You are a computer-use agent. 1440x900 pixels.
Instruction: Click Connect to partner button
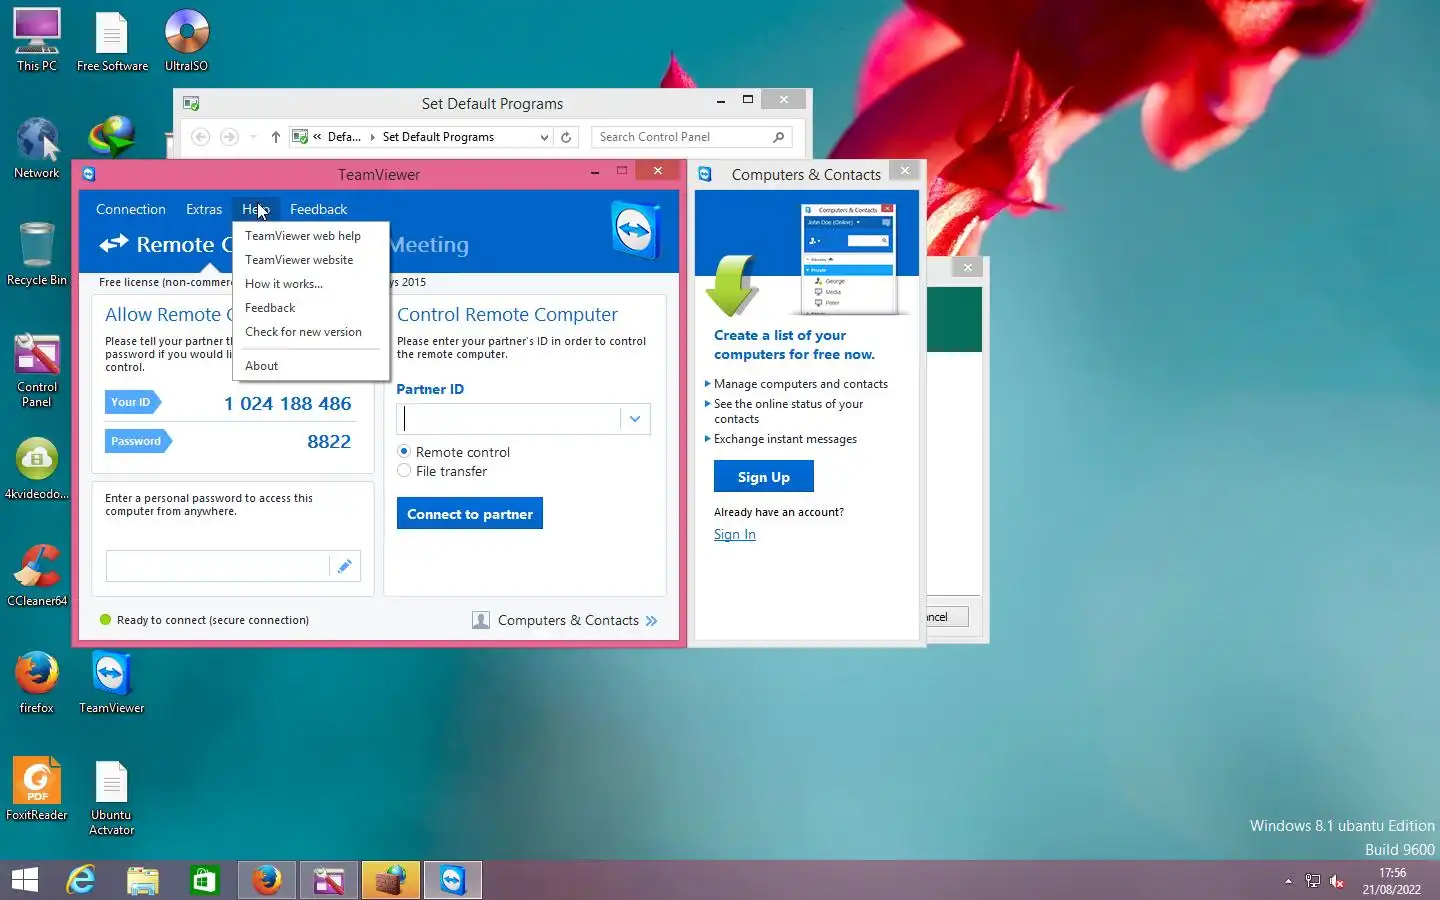[470, 514]
